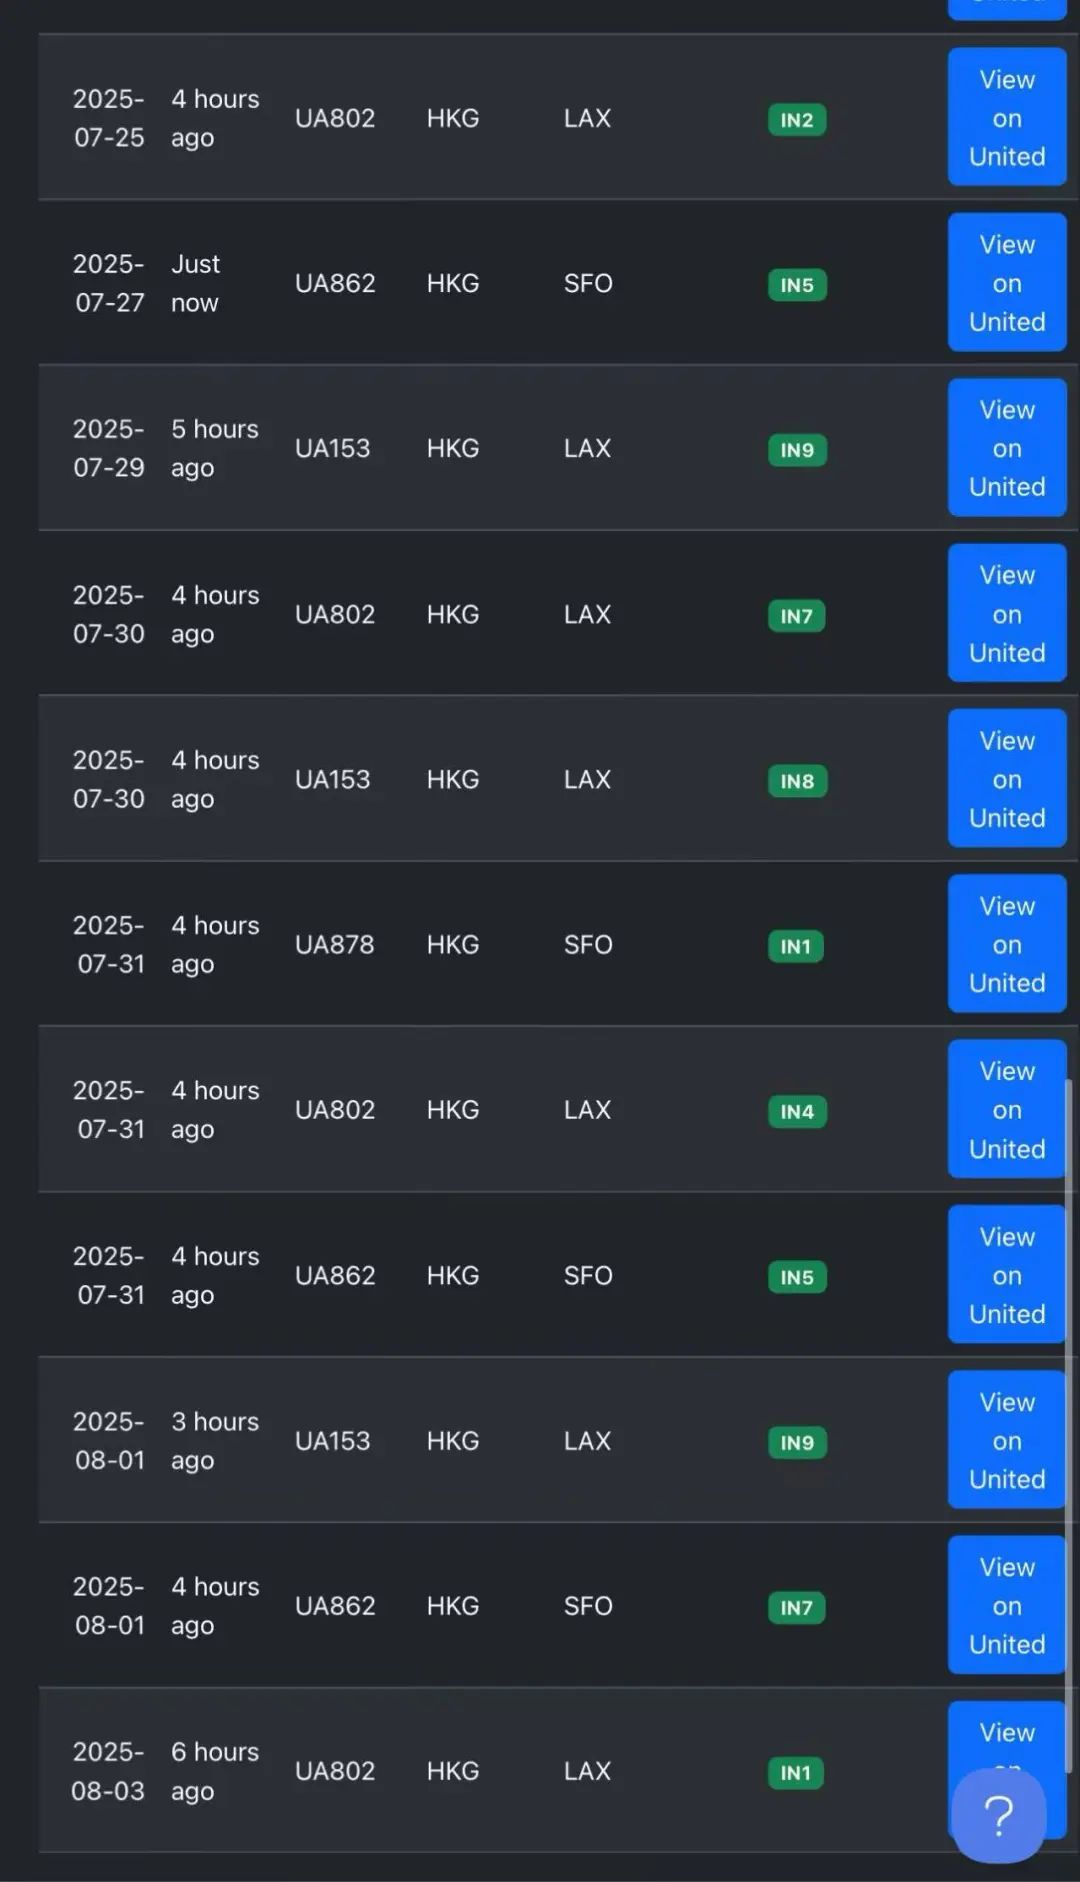Click the UA878 flight number
The height and width of the screenshot is (1882, 1080).
click(335, 945)
